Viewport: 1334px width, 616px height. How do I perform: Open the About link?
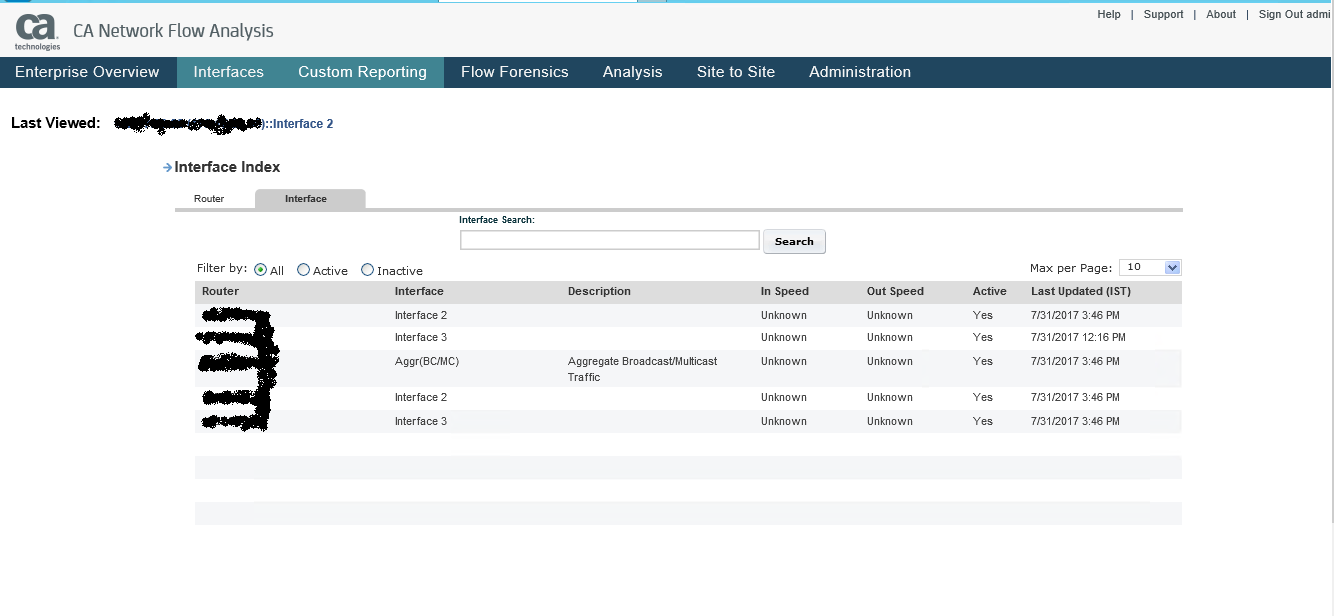[1221, 14]
